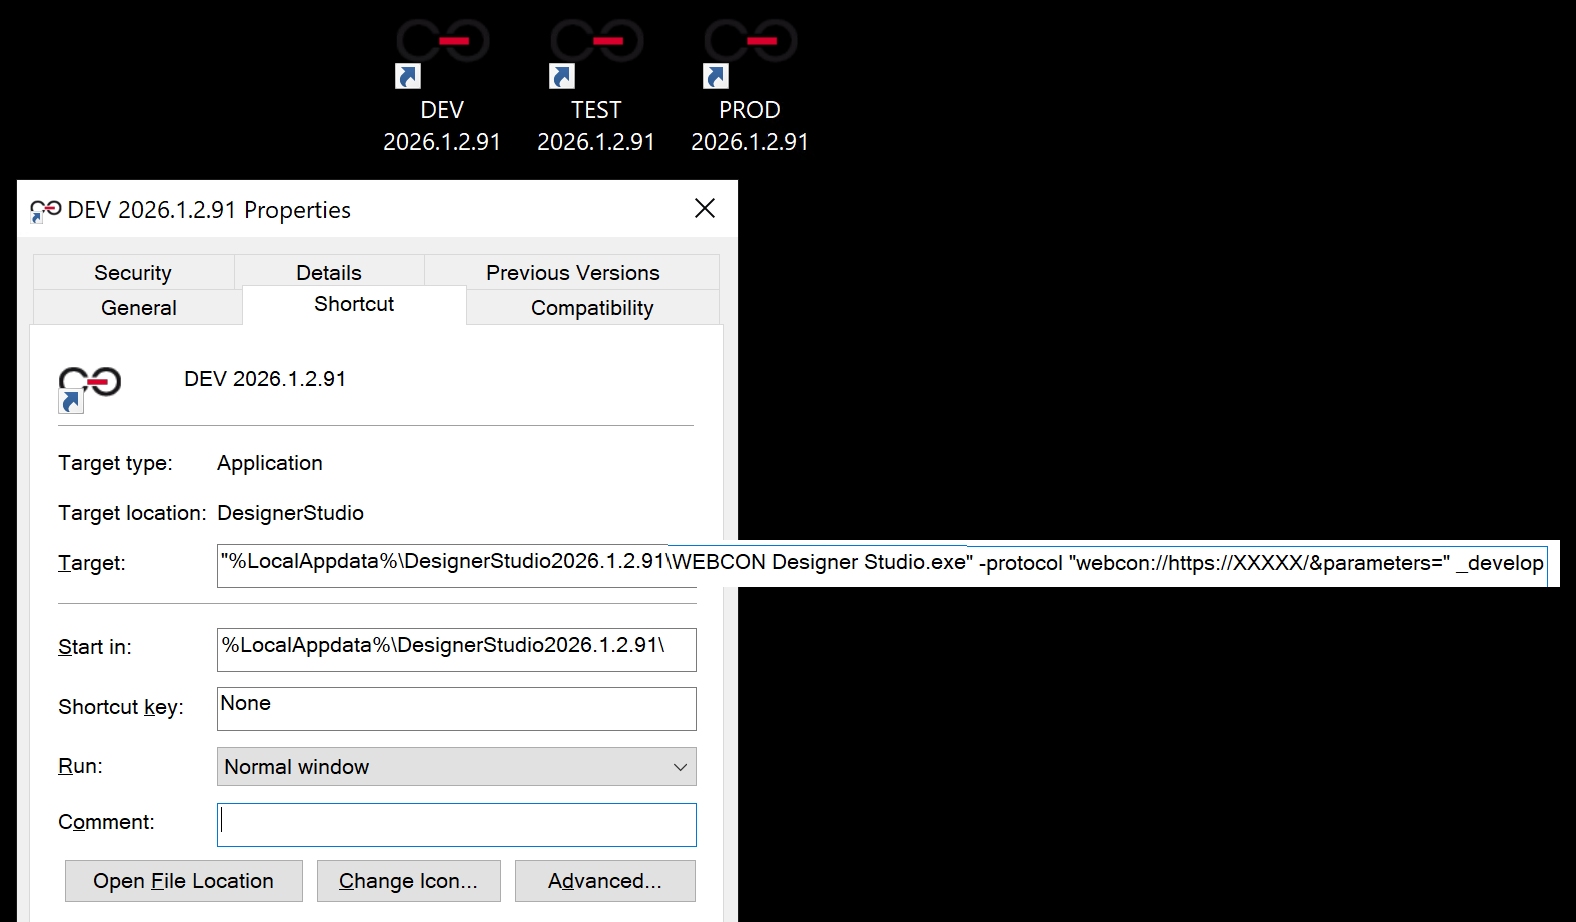Click the small title bar icon of Properties
This screenshot has height=922, width=1576.
45,210
